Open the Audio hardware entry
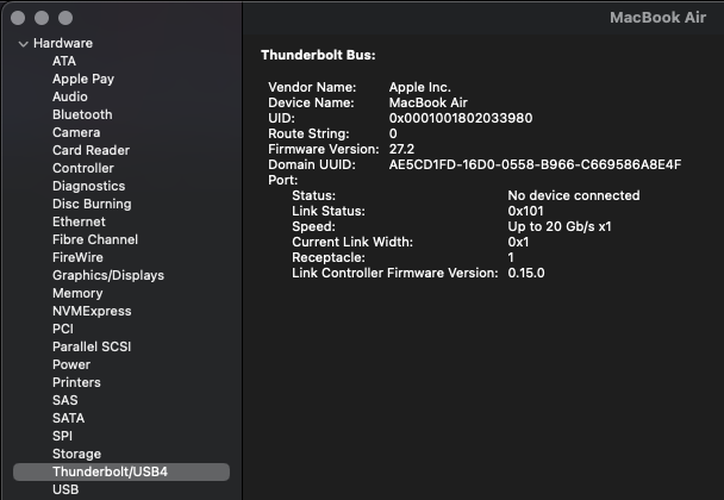Screen dimensions: 724x500 coord(70,97)
